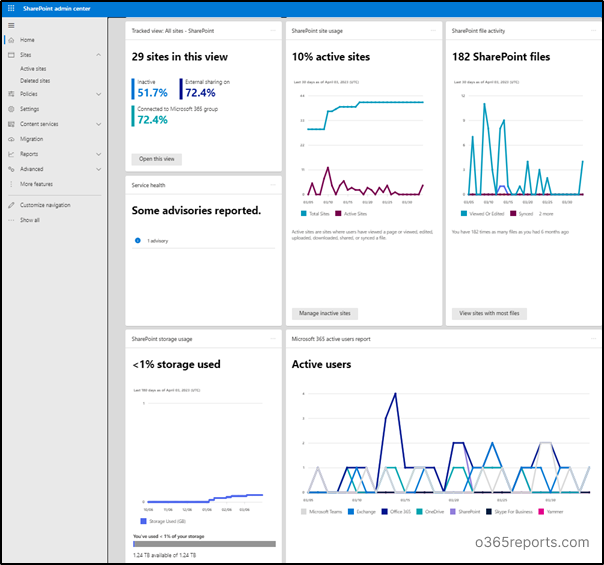Click the Reports chart icon
This screenshot has width=604, height=565.
tap(11, 154)
